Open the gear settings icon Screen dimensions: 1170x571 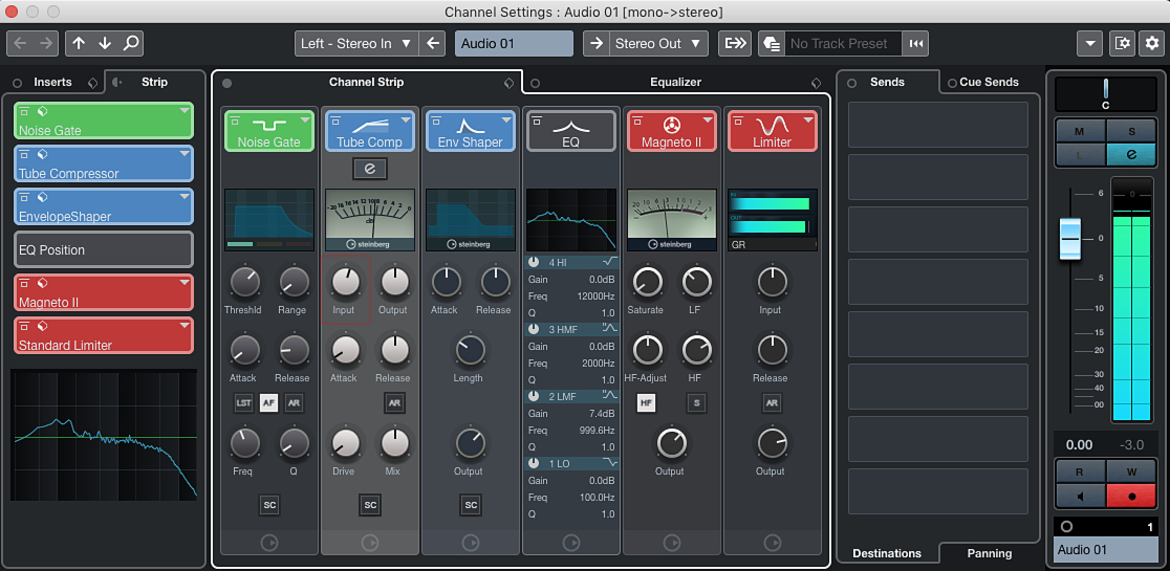(1152, 43)
